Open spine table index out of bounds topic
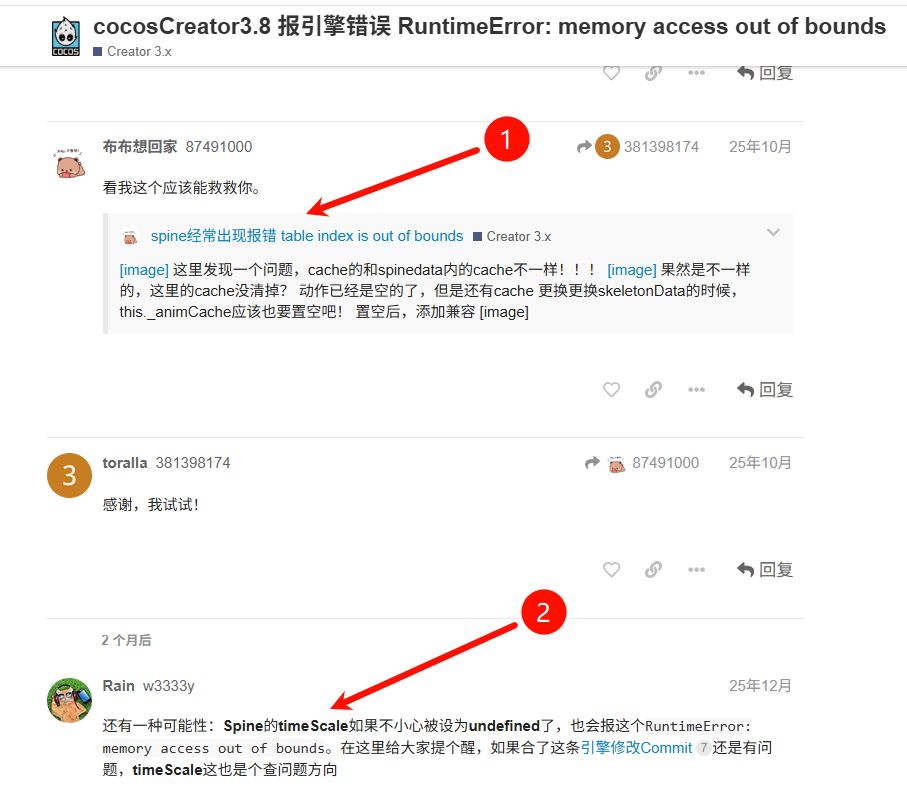Viewport: 907px width, 801px height. pos(307,235)
